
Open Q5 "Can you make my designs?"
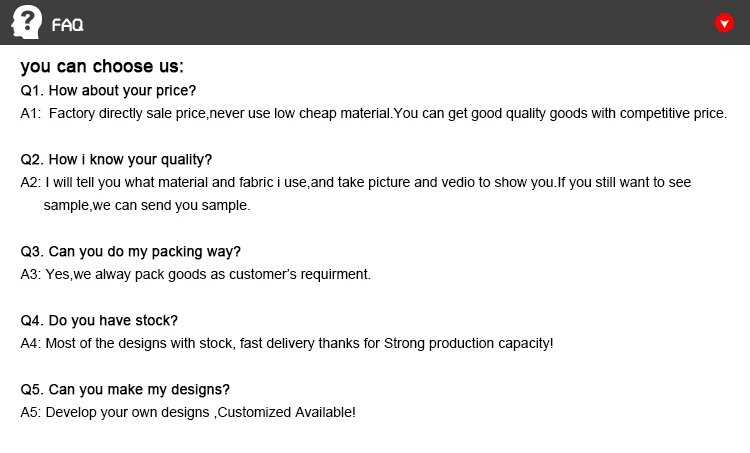(x=125, y=390)
